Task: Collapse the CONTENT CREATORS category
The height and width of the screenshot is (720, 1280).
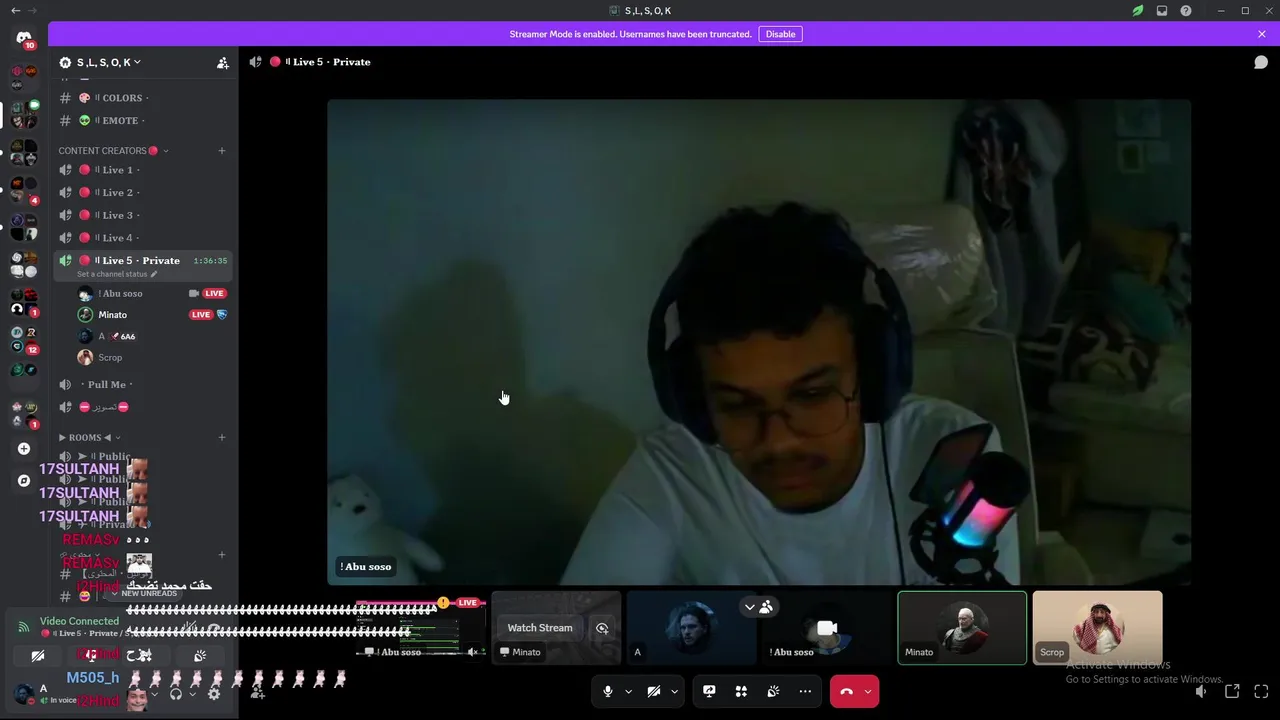Action: [x=112, y=151]
